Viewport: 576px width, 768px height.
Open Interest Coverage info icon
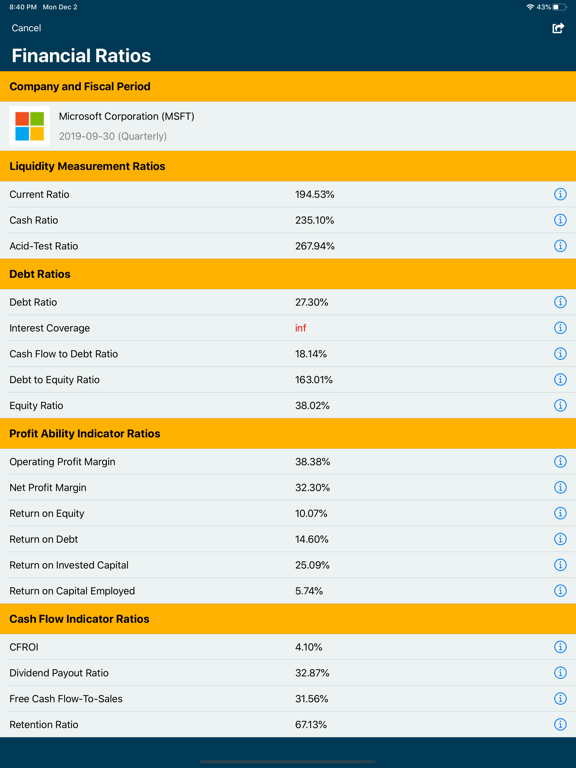coord(560,328)
